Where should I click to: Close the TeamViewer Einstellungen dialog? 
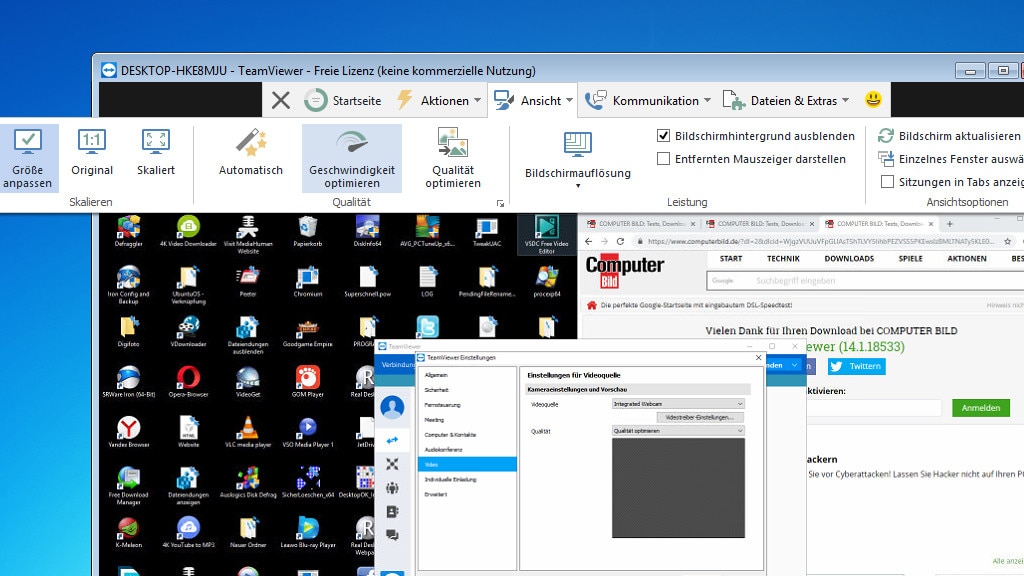tap(758, 357)
